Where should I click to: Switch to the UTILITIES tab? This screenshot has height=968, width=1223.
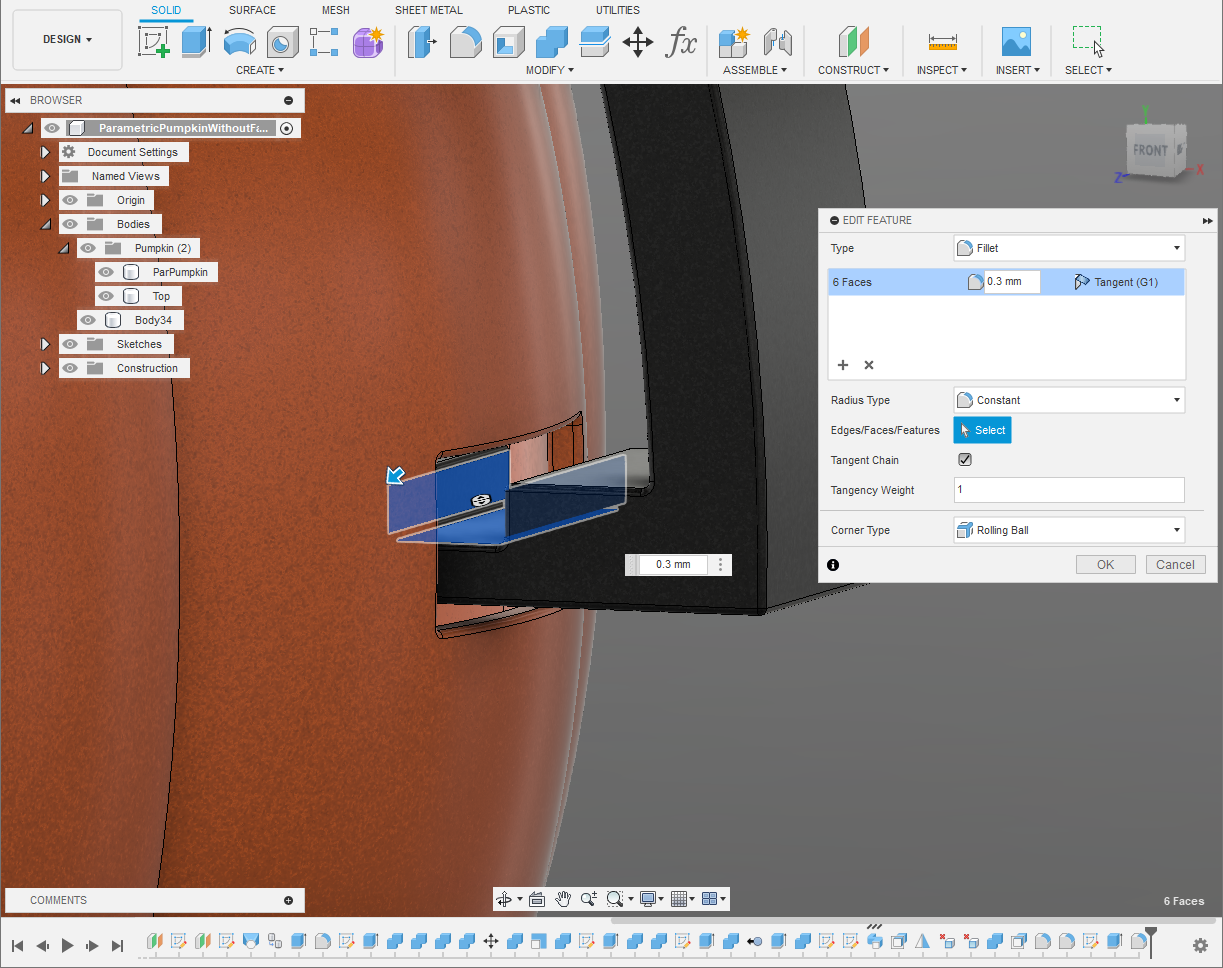(618, 10)
